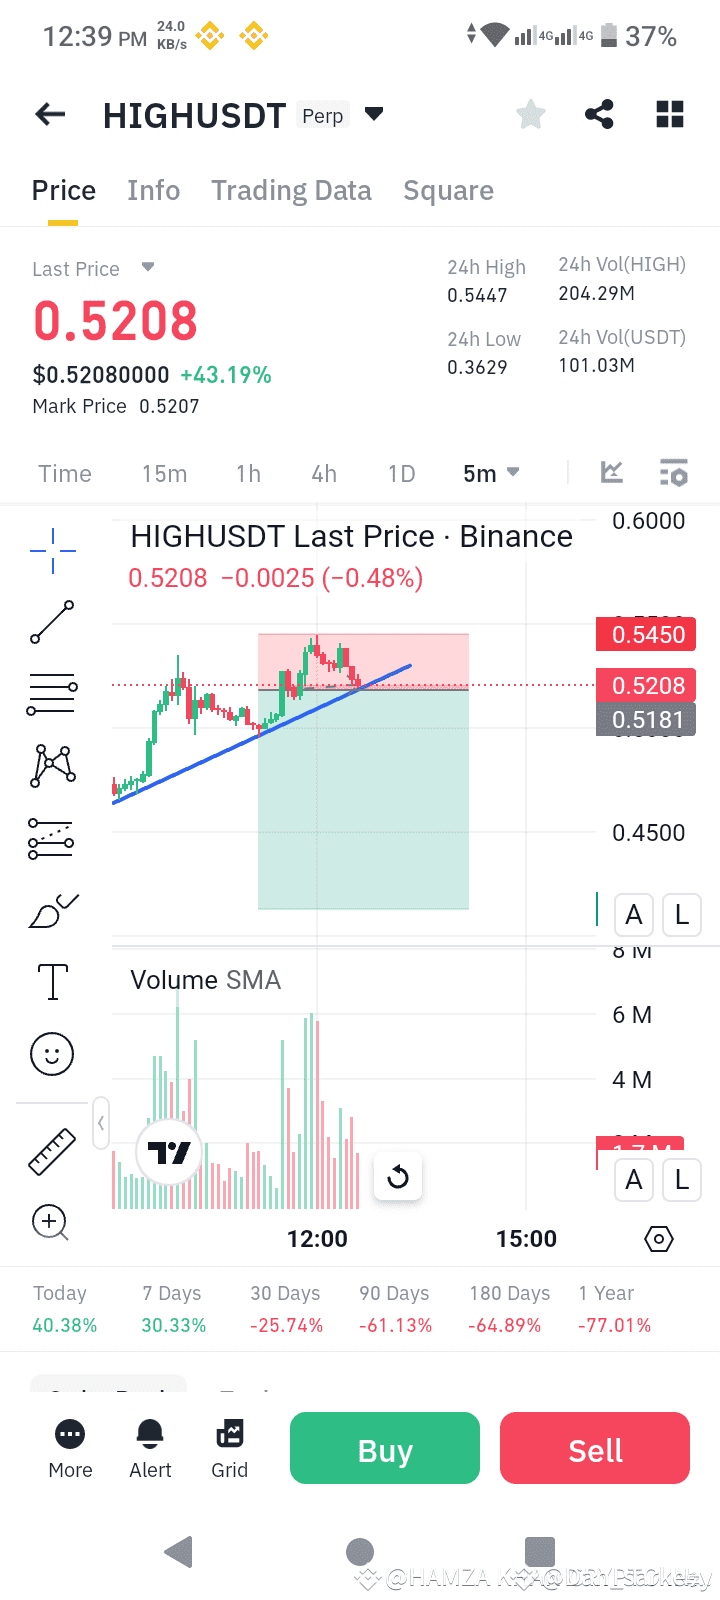The height and width of the screenshot is (1600, 720).
Task: Open the Alert bell
Action: 150,1449
